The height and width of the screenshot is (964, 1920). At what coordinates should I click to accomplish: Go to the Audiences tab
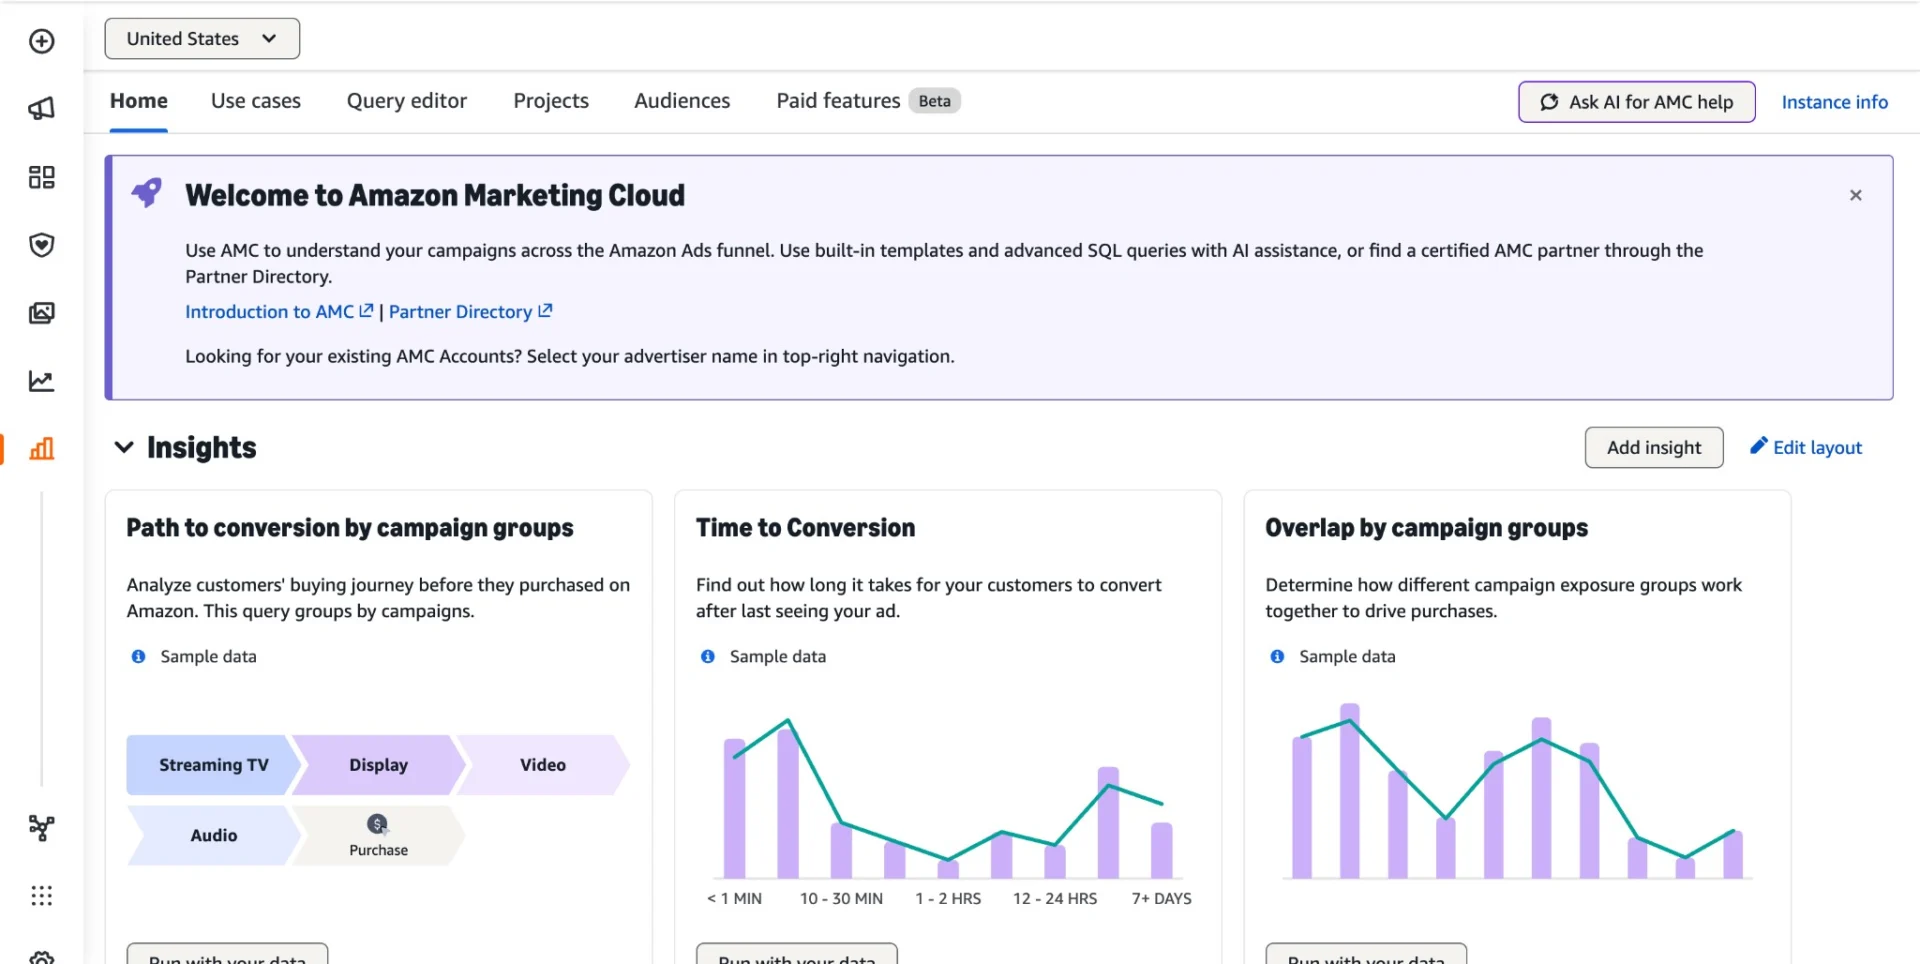coord(682,101)
